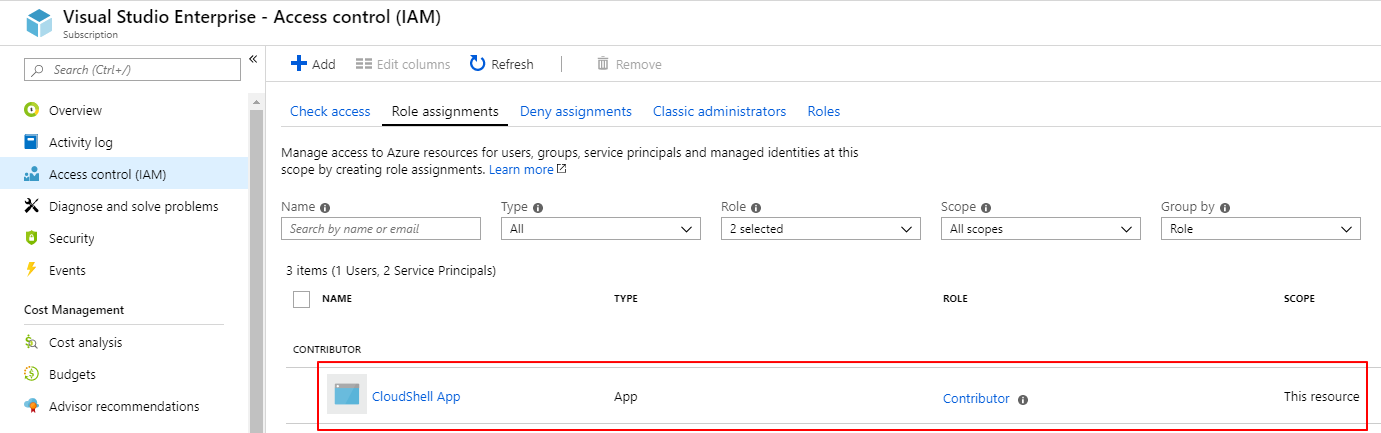Viewport: 1381px width, 433px height.
Task: Open the Deny assignments tab
Action: (576, 111)
